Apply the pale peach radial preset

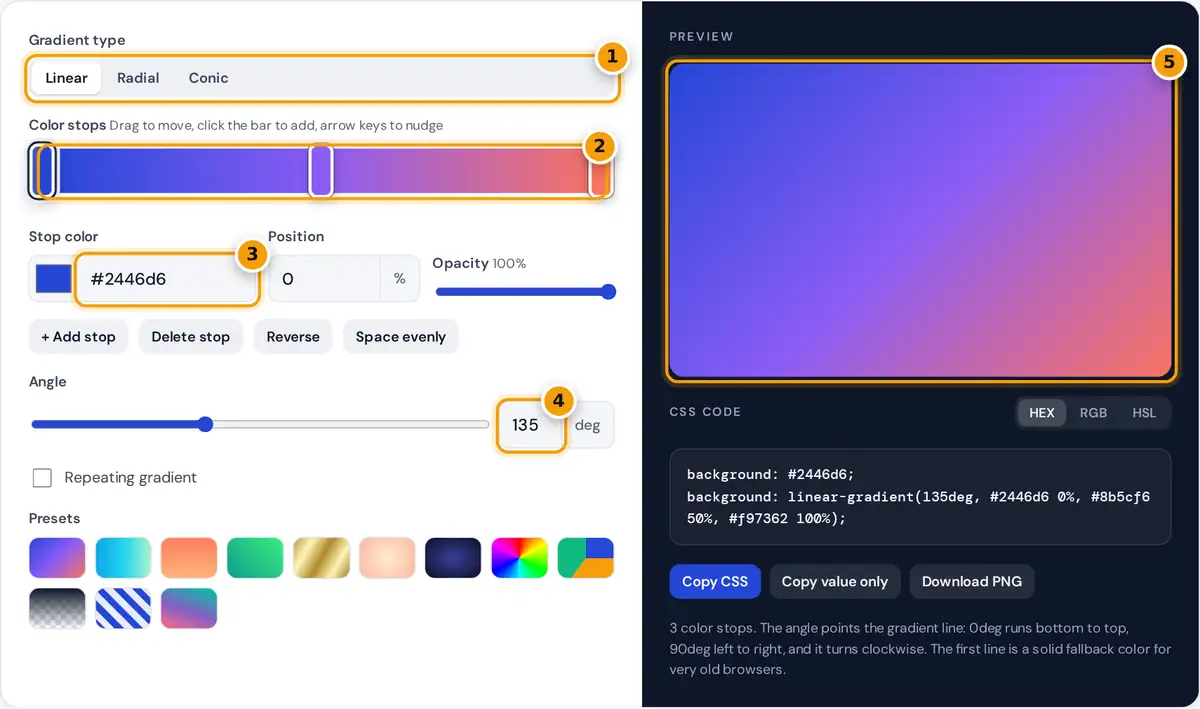point(387,558)
